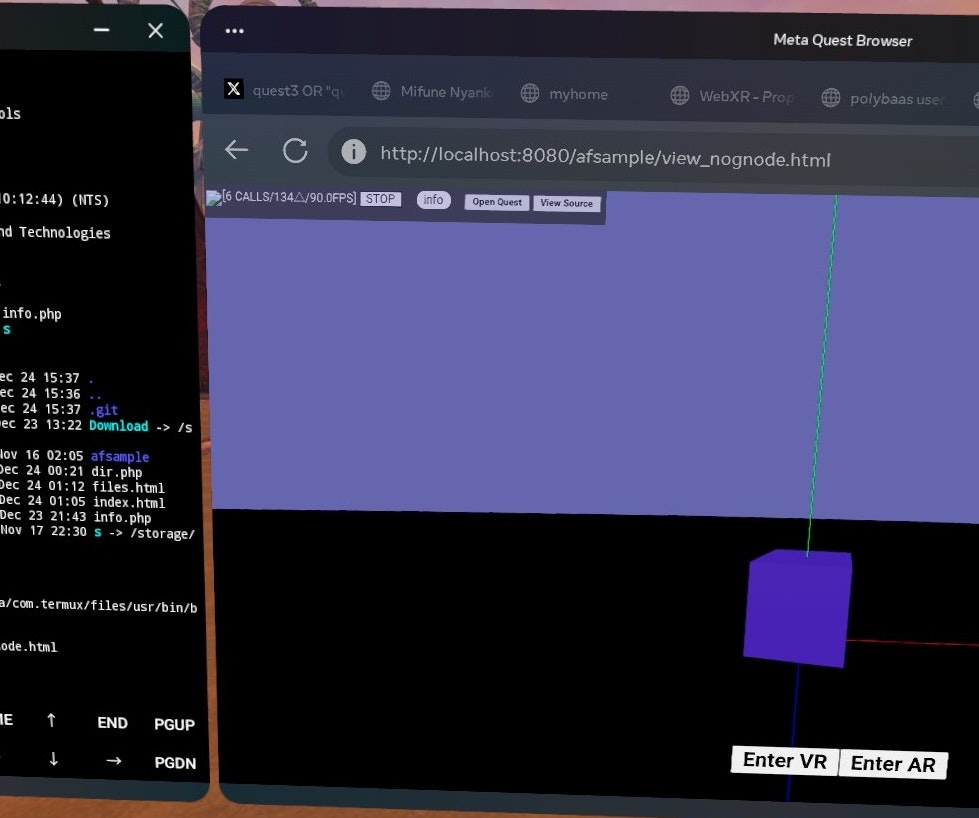Tap the up arrow key in Termux

pyautogui.click(x=51, y=721)
